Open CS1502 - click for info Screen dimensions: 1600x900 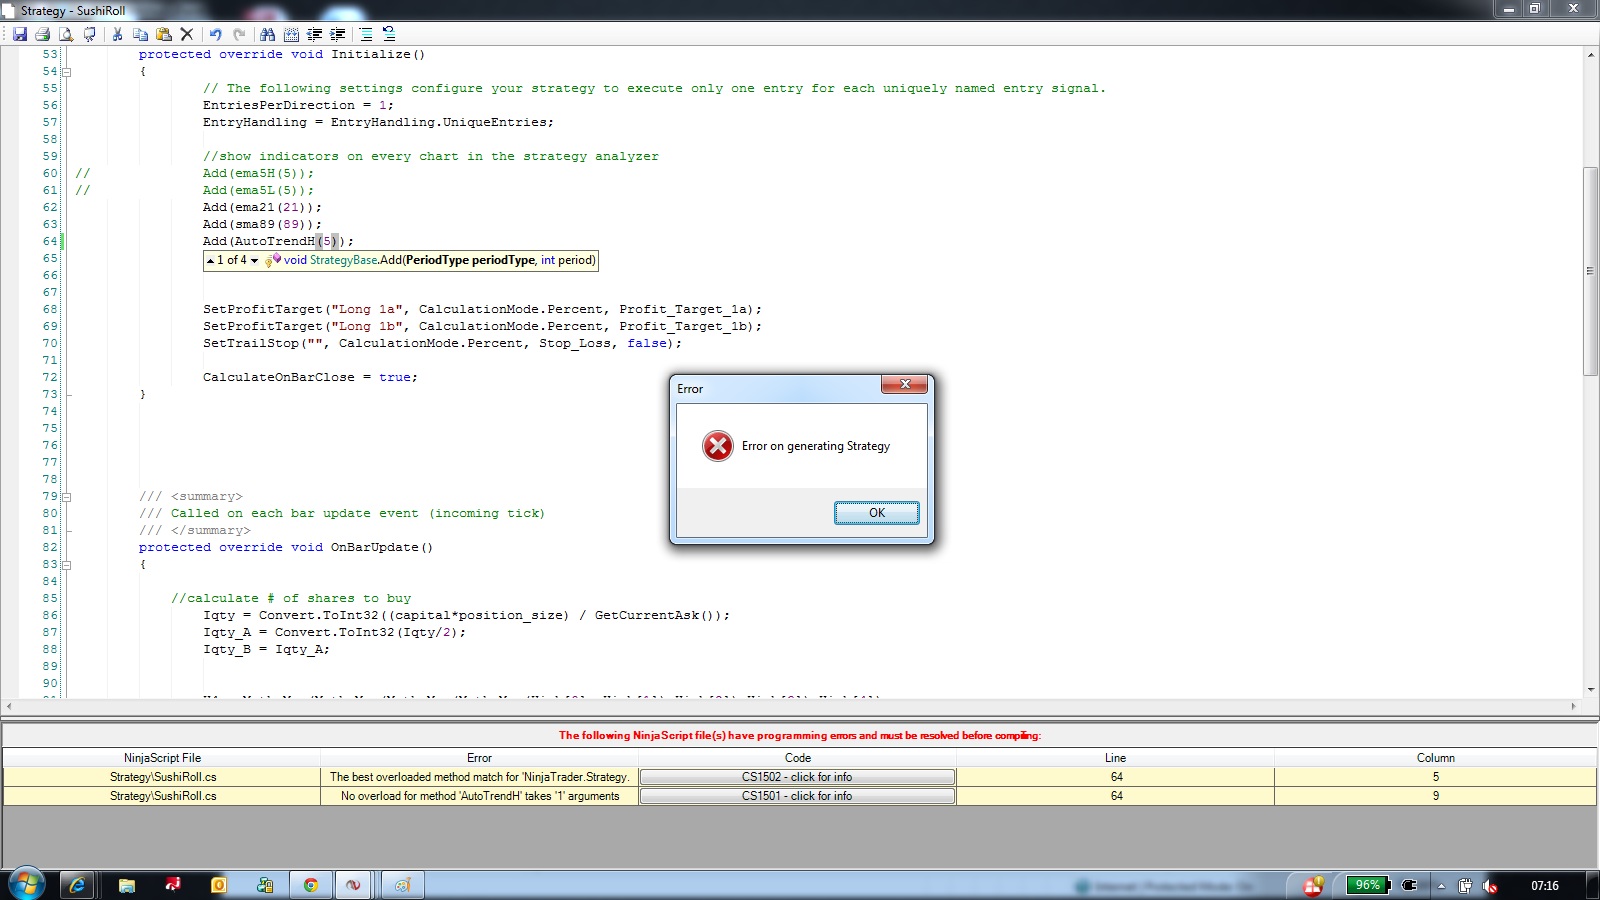click(x=797, y=777)
